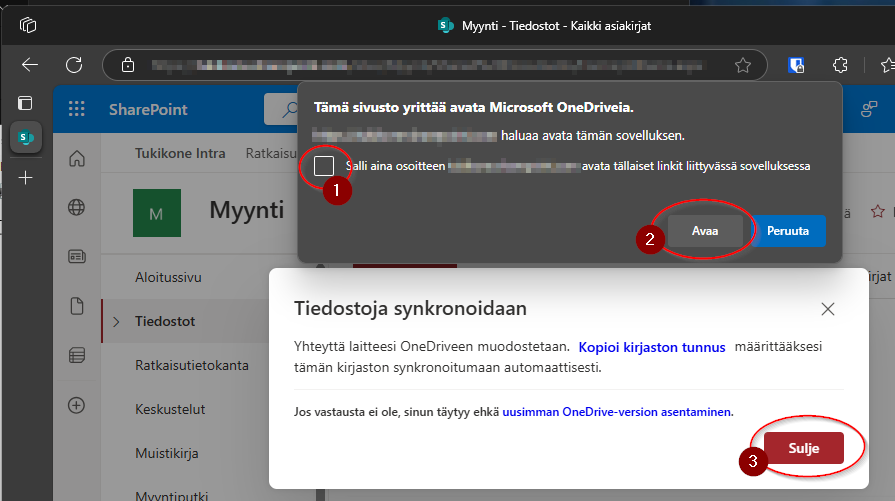Open a new tab with plus

(x=26, y=178)
